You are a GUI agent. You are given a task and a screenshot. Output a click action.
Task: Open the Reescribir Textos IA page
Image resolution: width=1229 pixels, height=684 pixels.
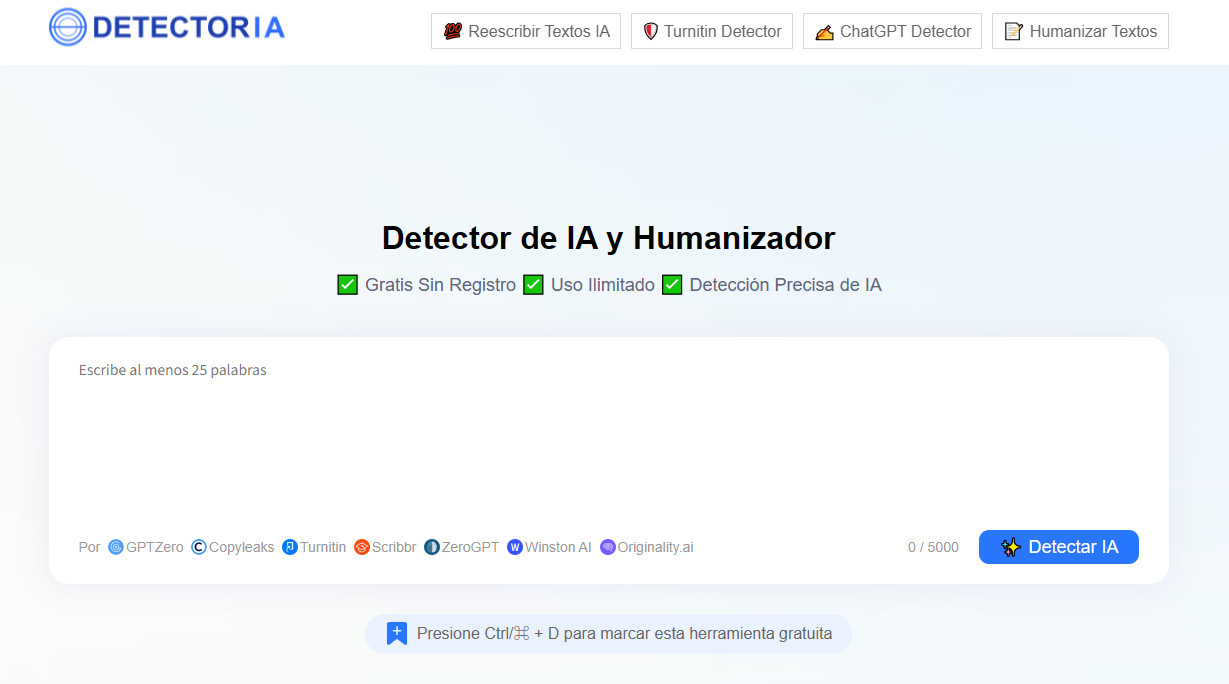point(526,31)
